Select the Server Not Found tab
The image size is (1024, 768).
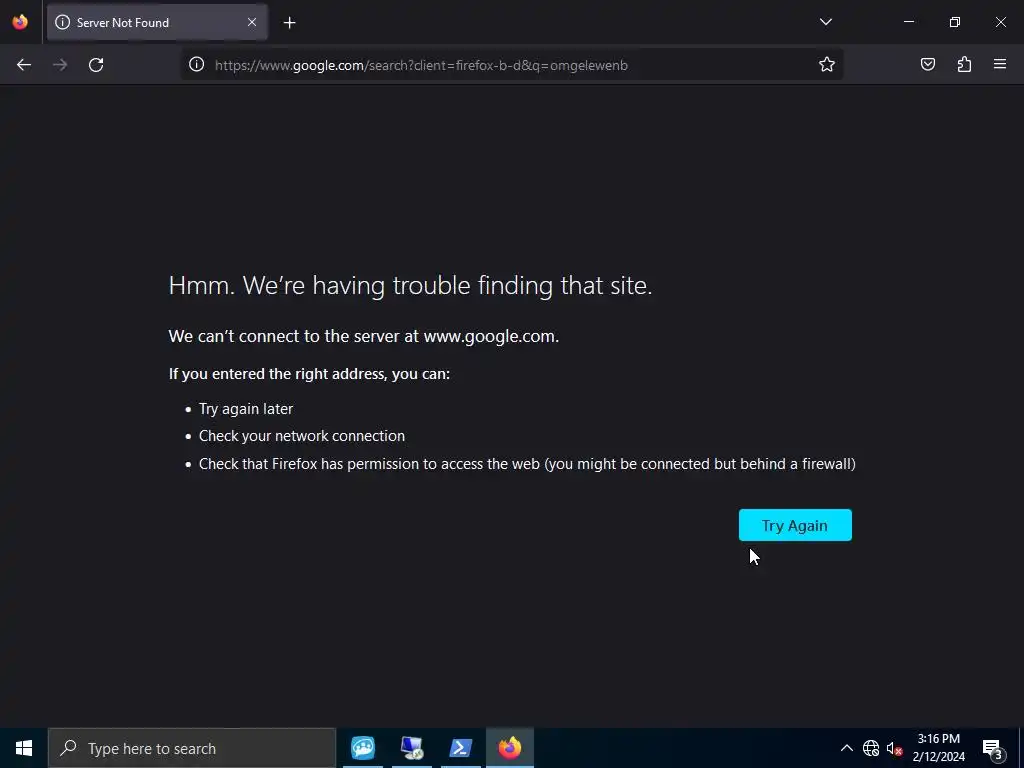(x=157, y=22)
